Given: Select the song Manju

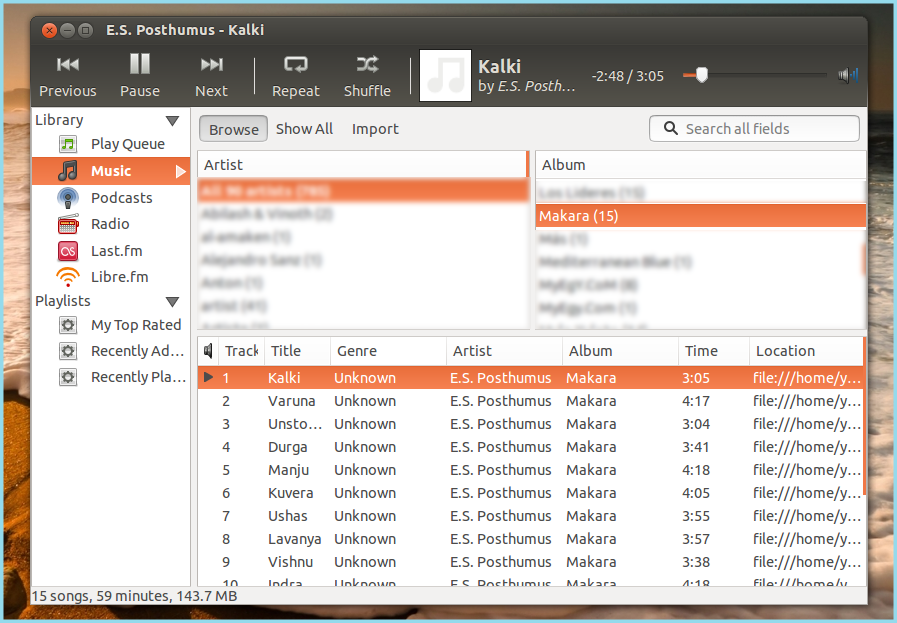Looking at the screenshot, I should click(288, 470).
